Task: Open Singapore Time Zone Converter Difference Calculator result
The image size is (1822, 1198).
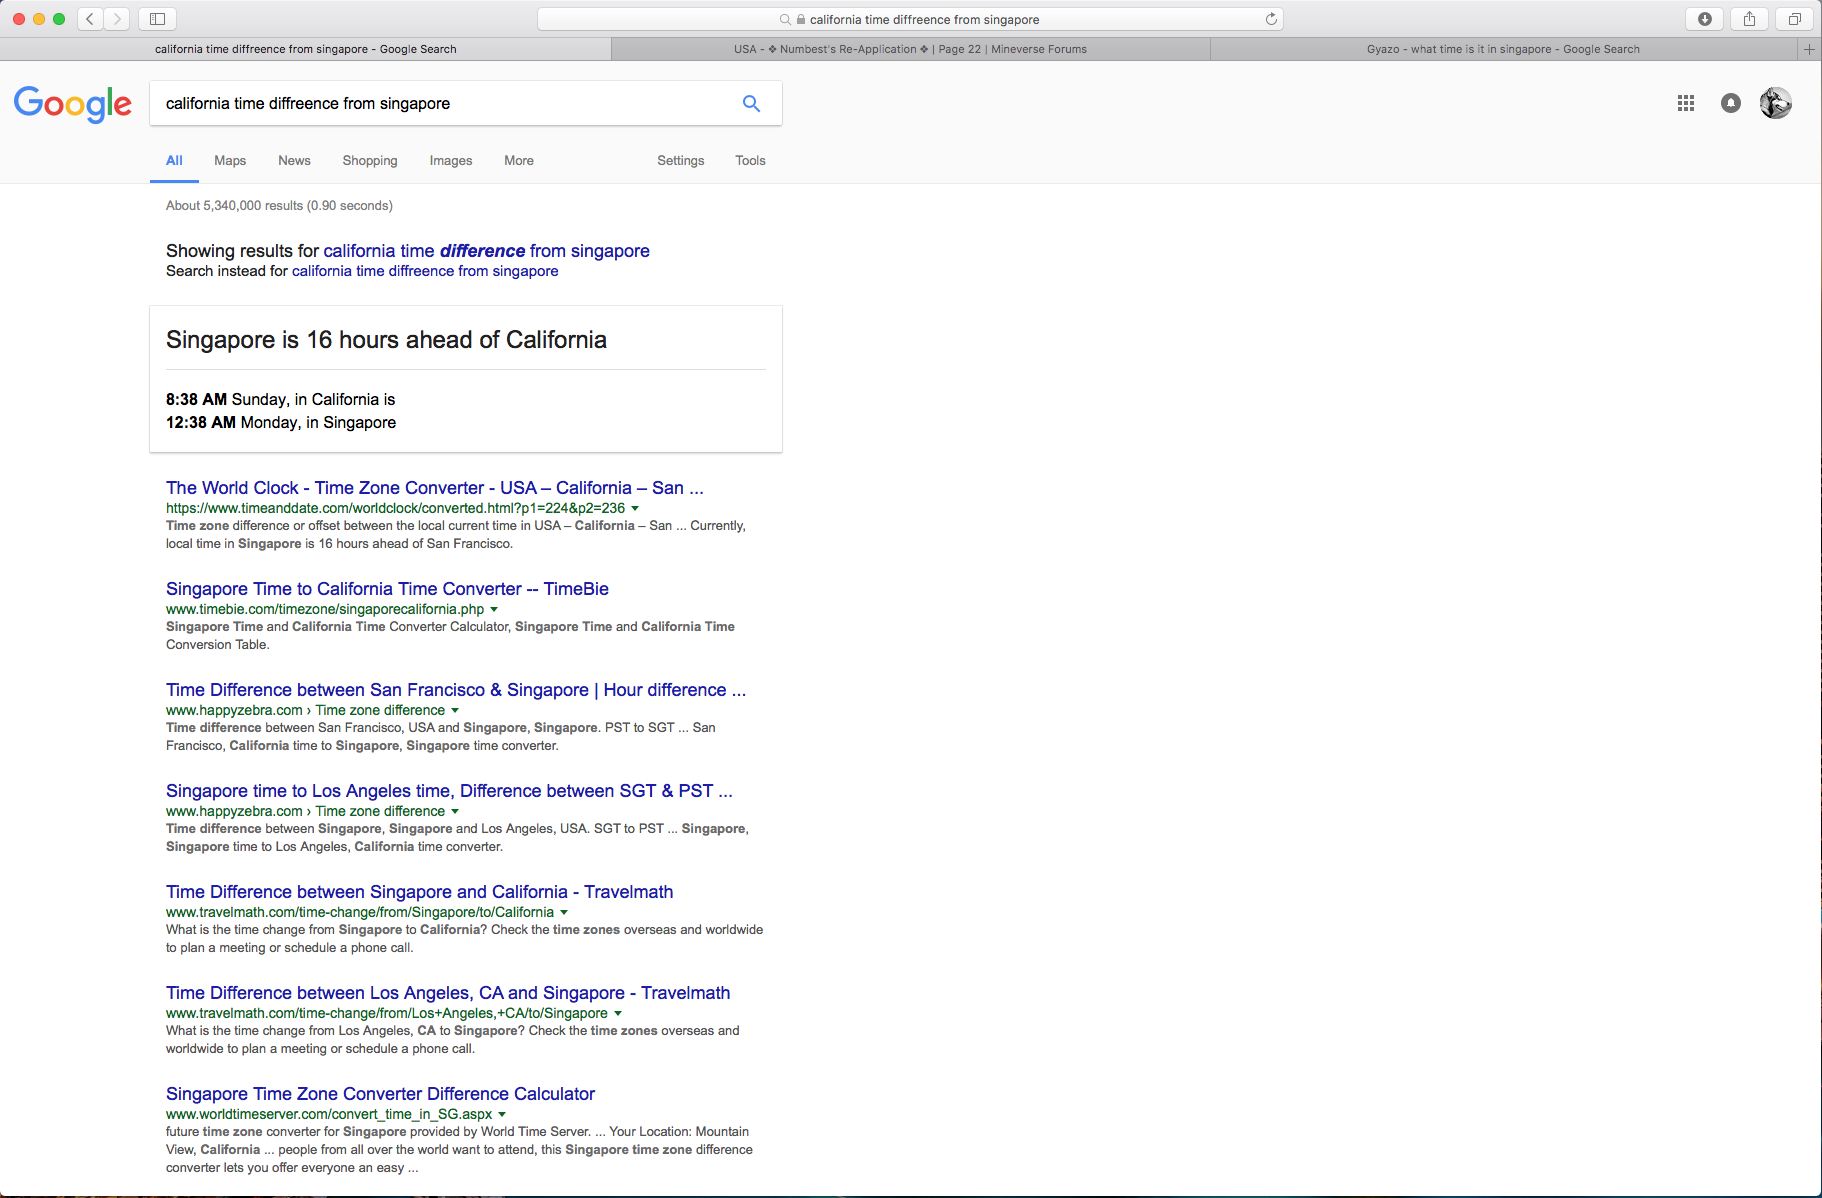Action: [380, 1094]
